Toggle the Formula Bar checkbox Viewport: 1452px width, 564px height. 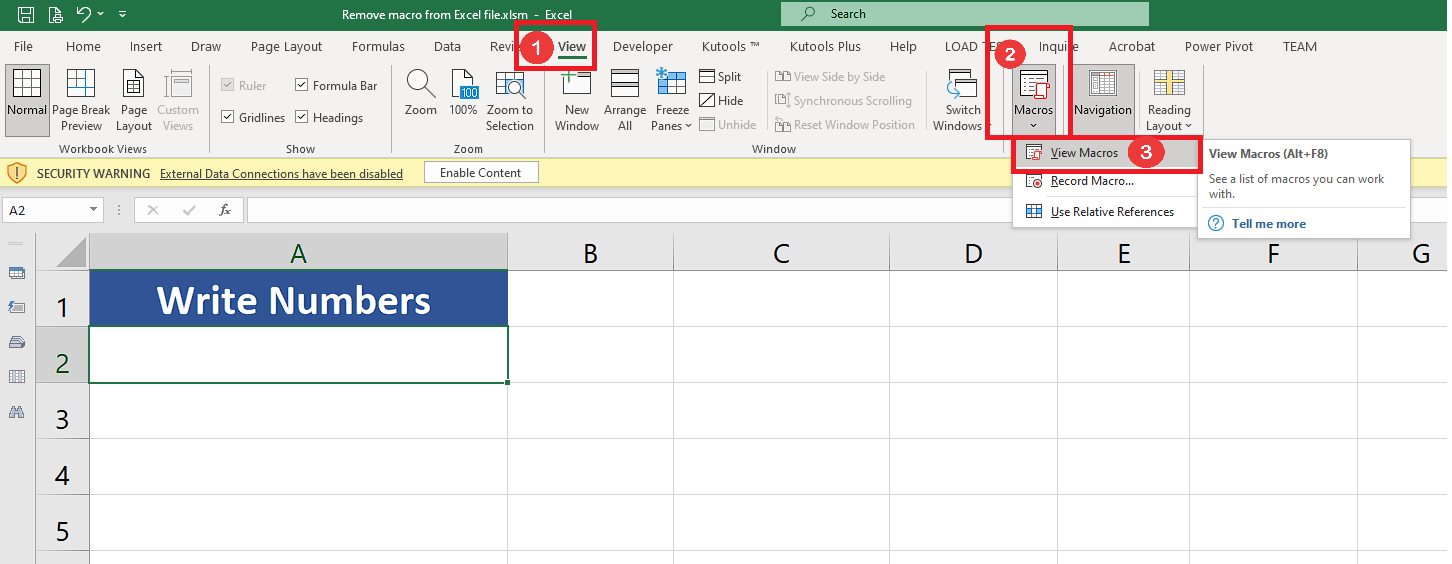pos(301,86)
